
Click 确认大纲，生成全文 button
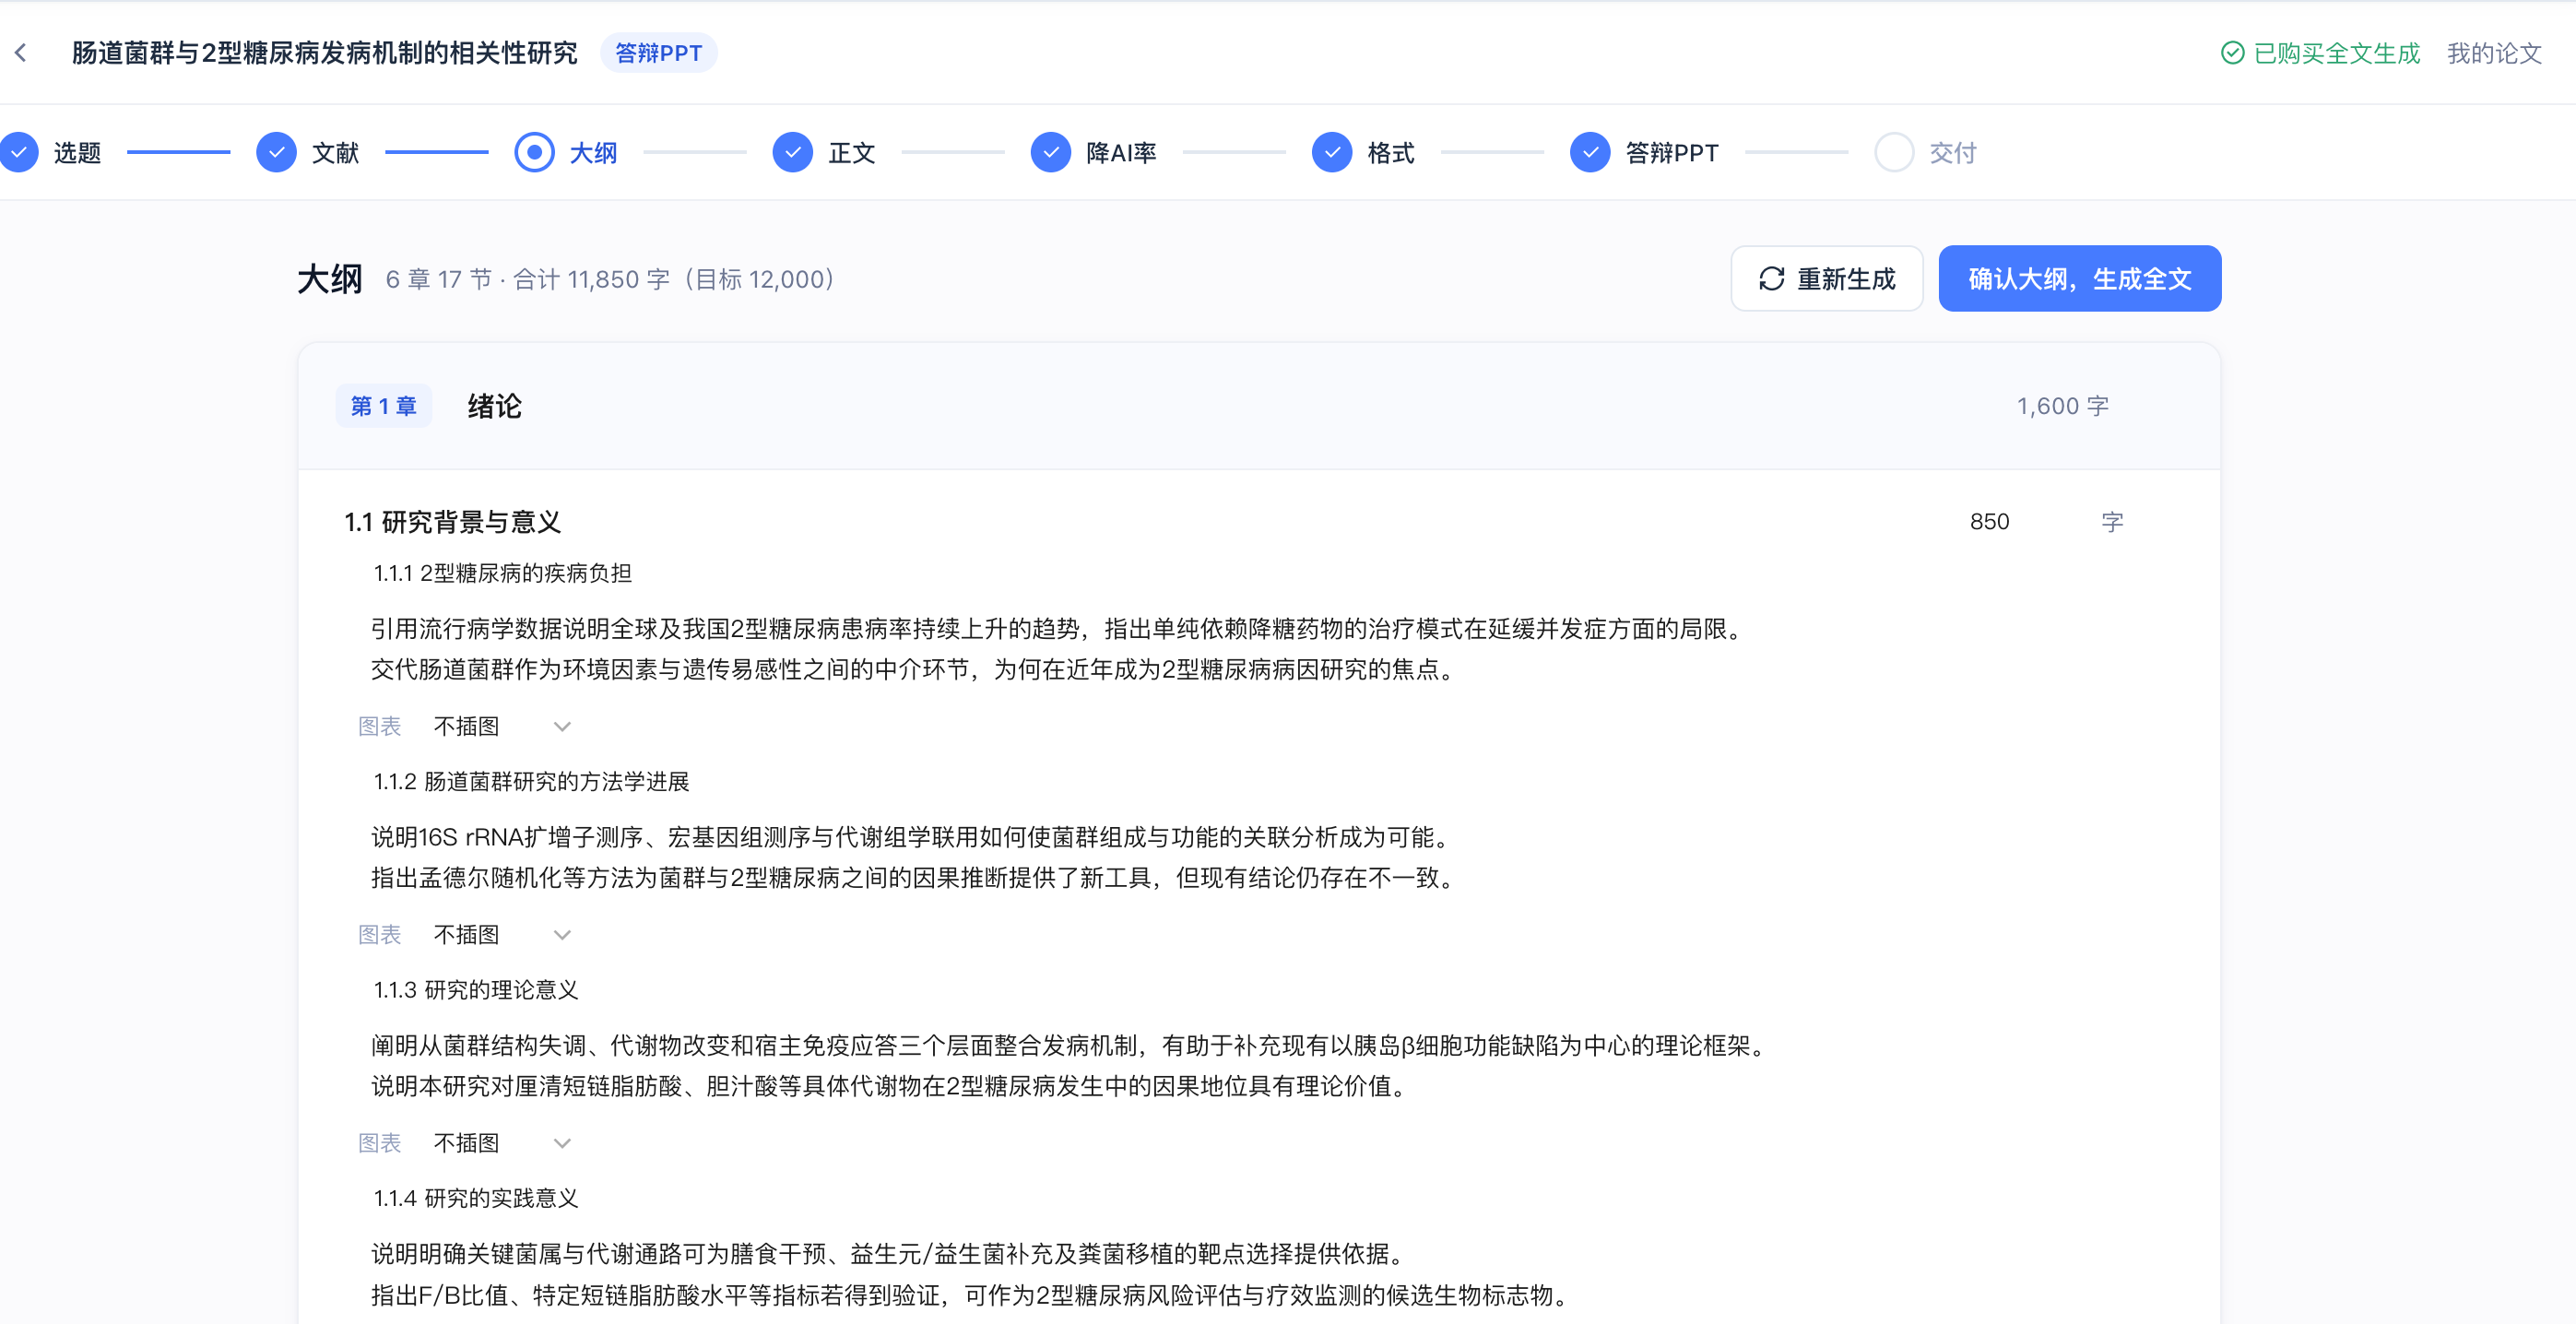[2079, 279]
